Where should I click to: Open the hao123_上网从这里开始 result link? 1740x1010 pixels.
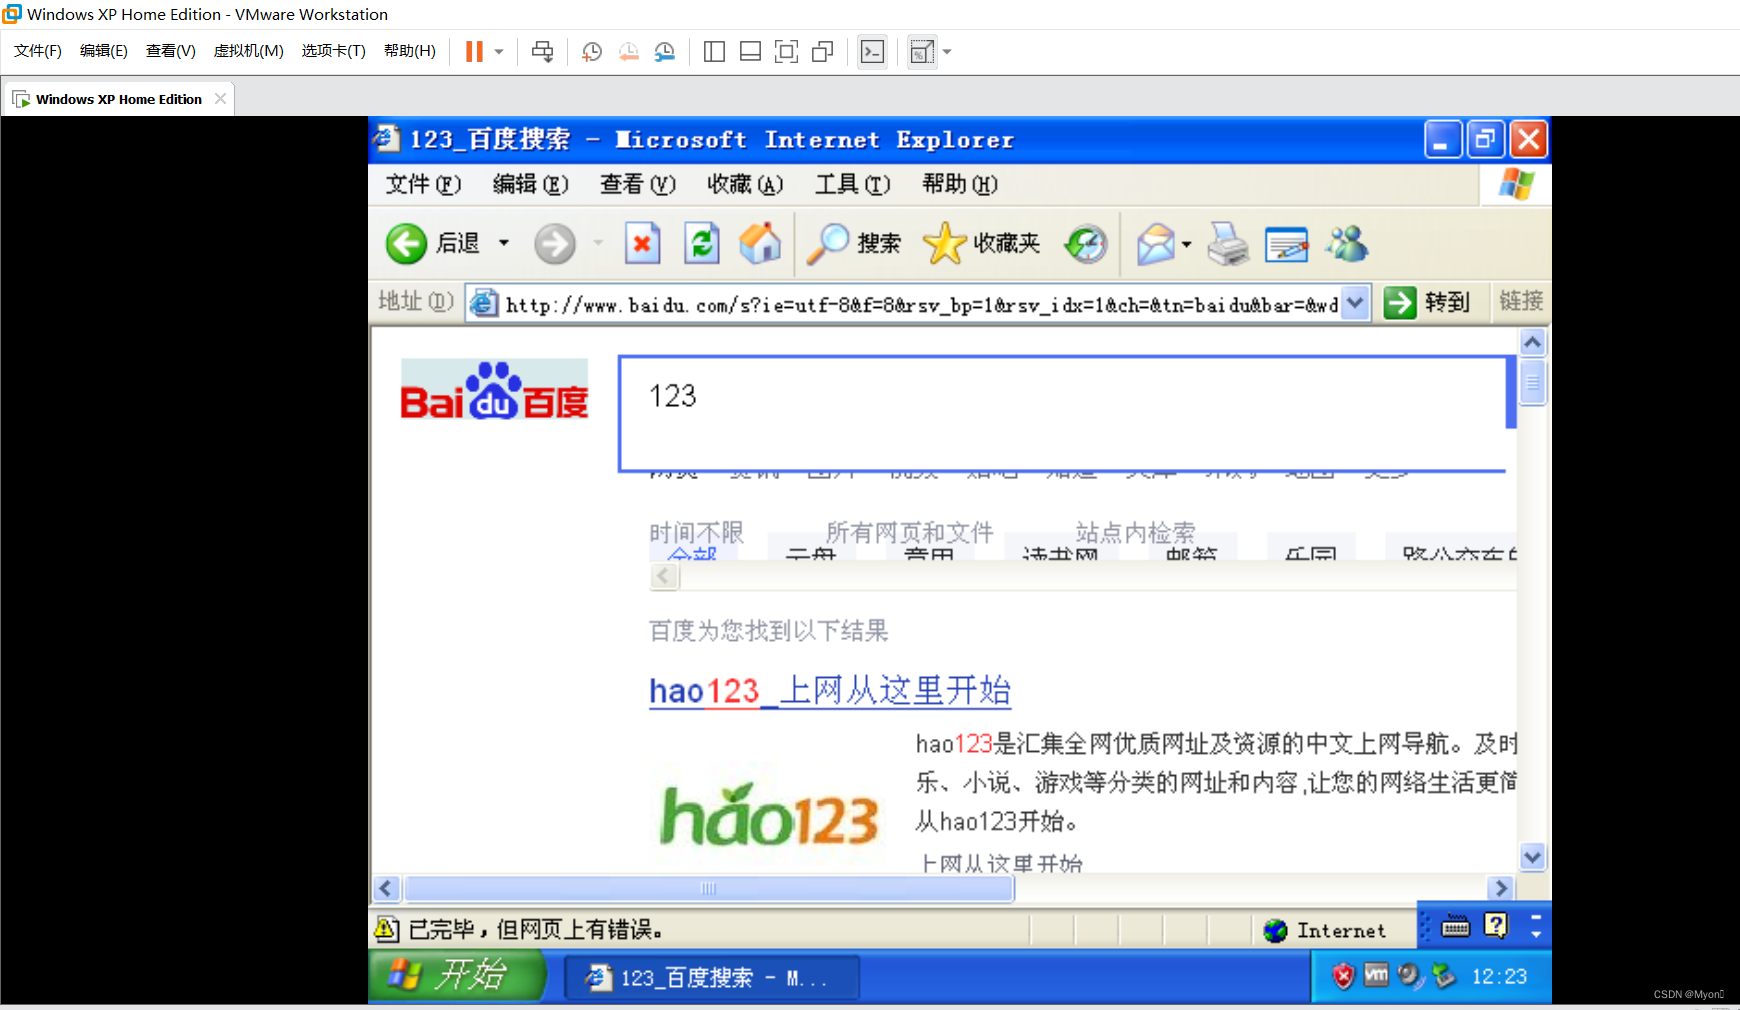[x=830, y=690]
